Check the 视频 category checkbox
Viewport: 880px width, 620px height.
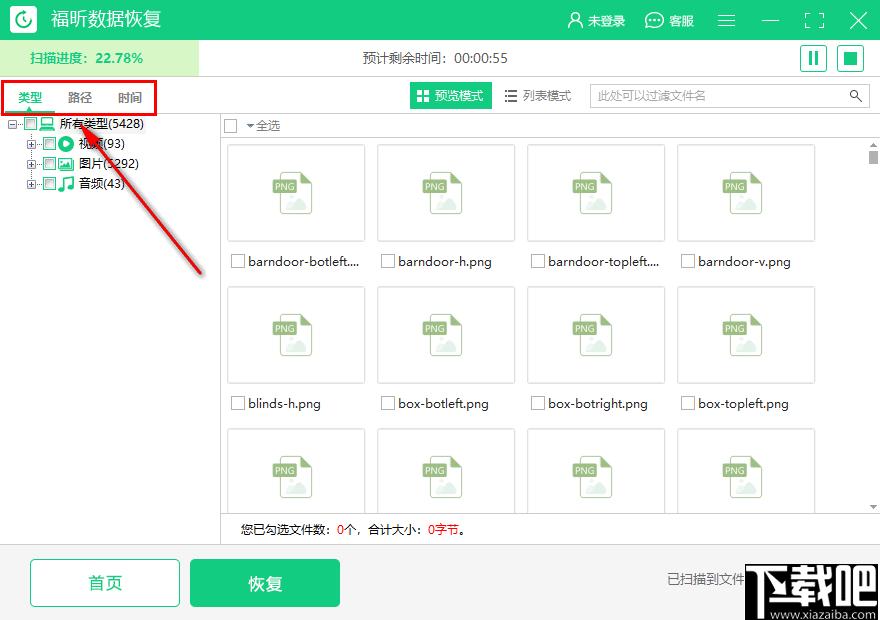tap(49, 144)
